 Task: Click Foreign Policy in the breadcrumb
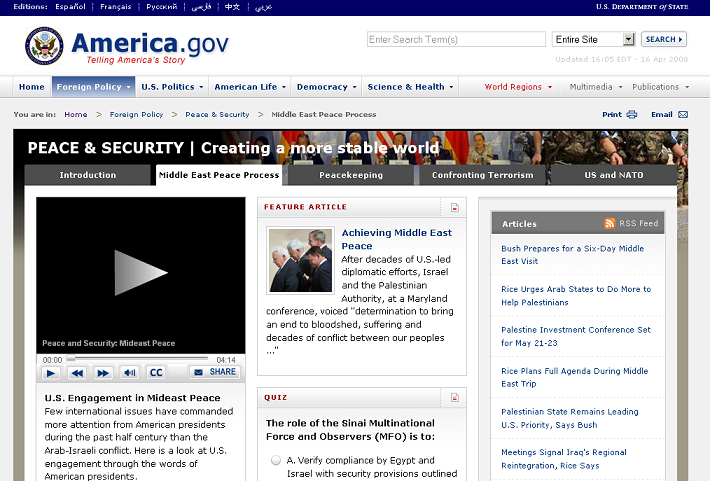point(136,115)
